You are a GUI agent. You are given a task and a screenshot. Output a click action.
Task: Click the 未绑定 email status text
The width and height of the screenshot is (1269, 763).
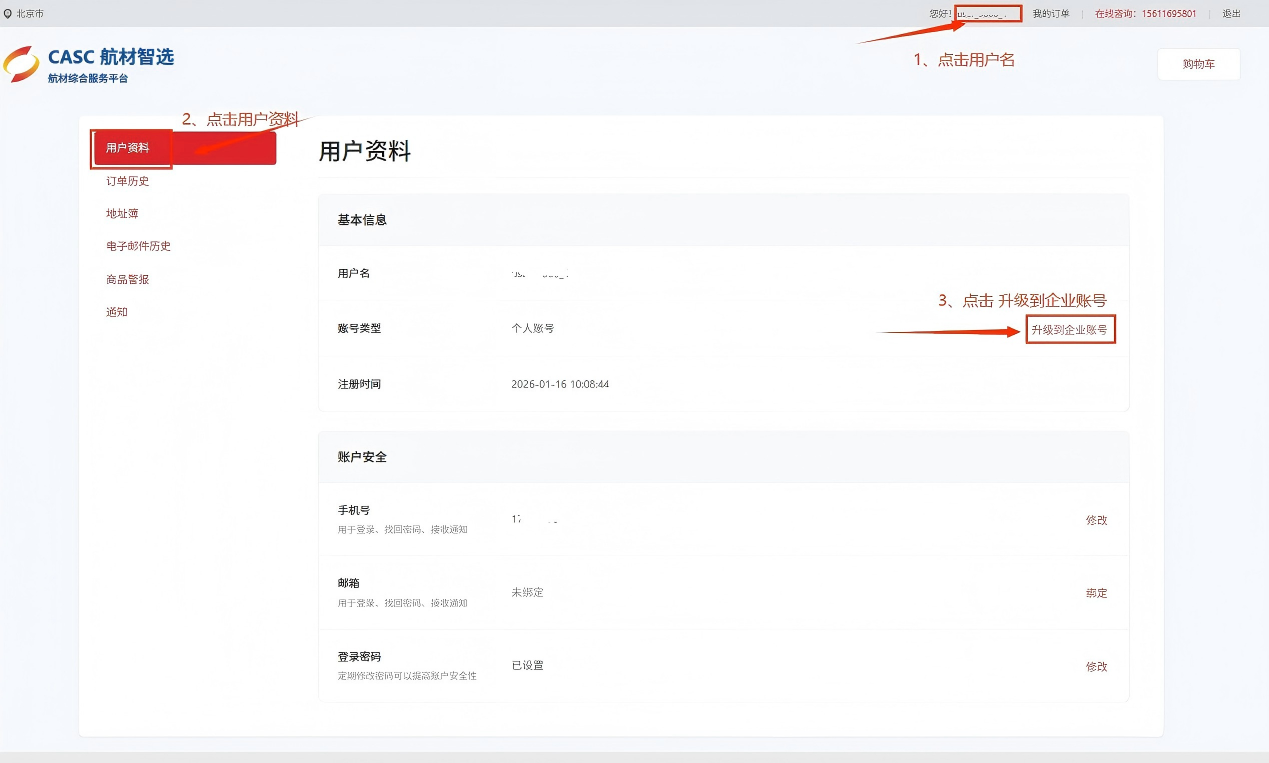point(527,592)
